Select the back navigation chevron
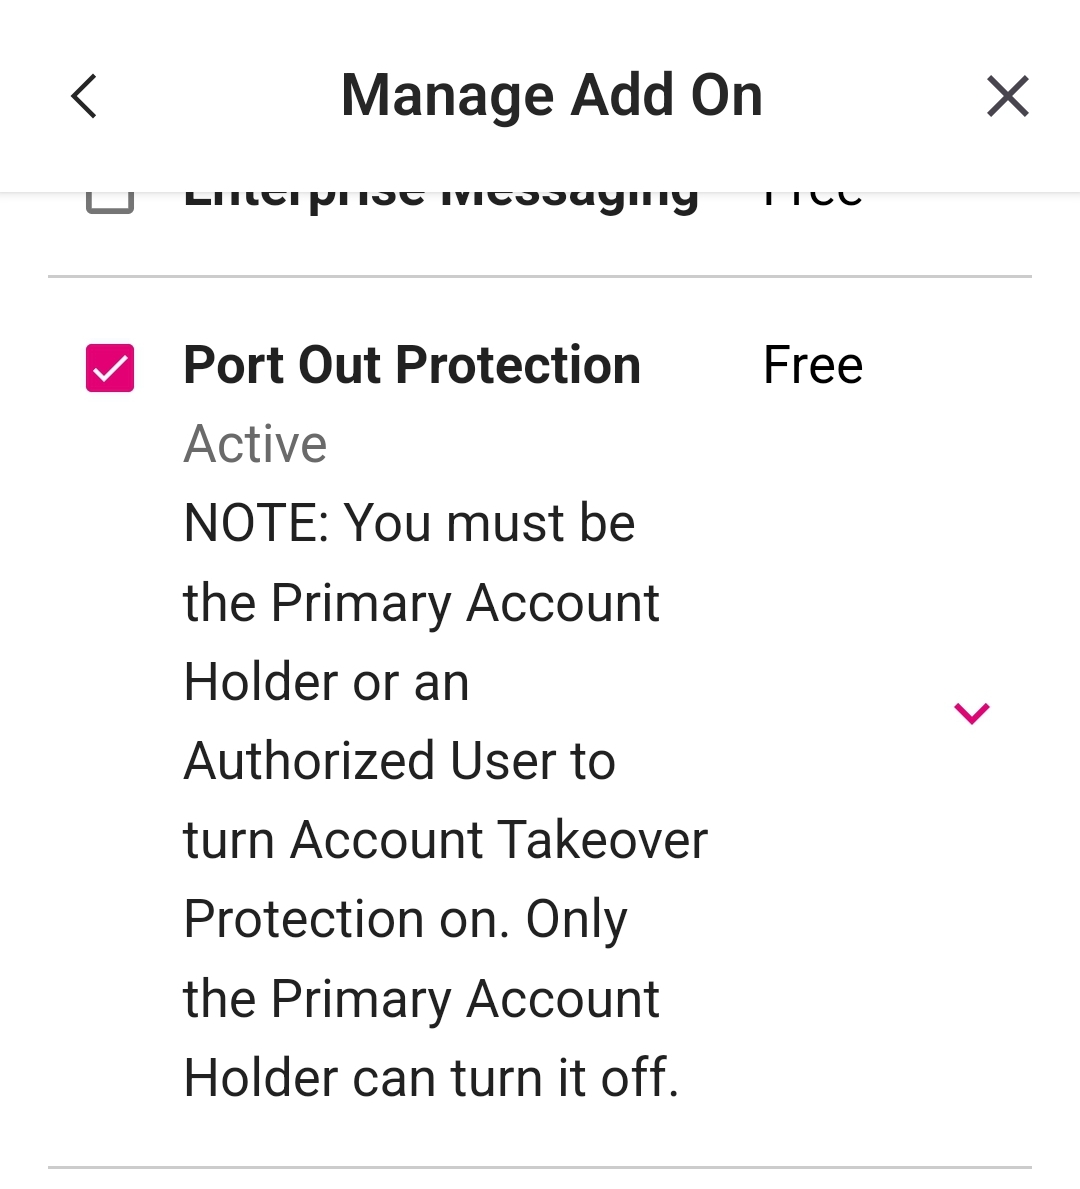The width and height of the screenshot is (1080, 1189). point(83,96)
